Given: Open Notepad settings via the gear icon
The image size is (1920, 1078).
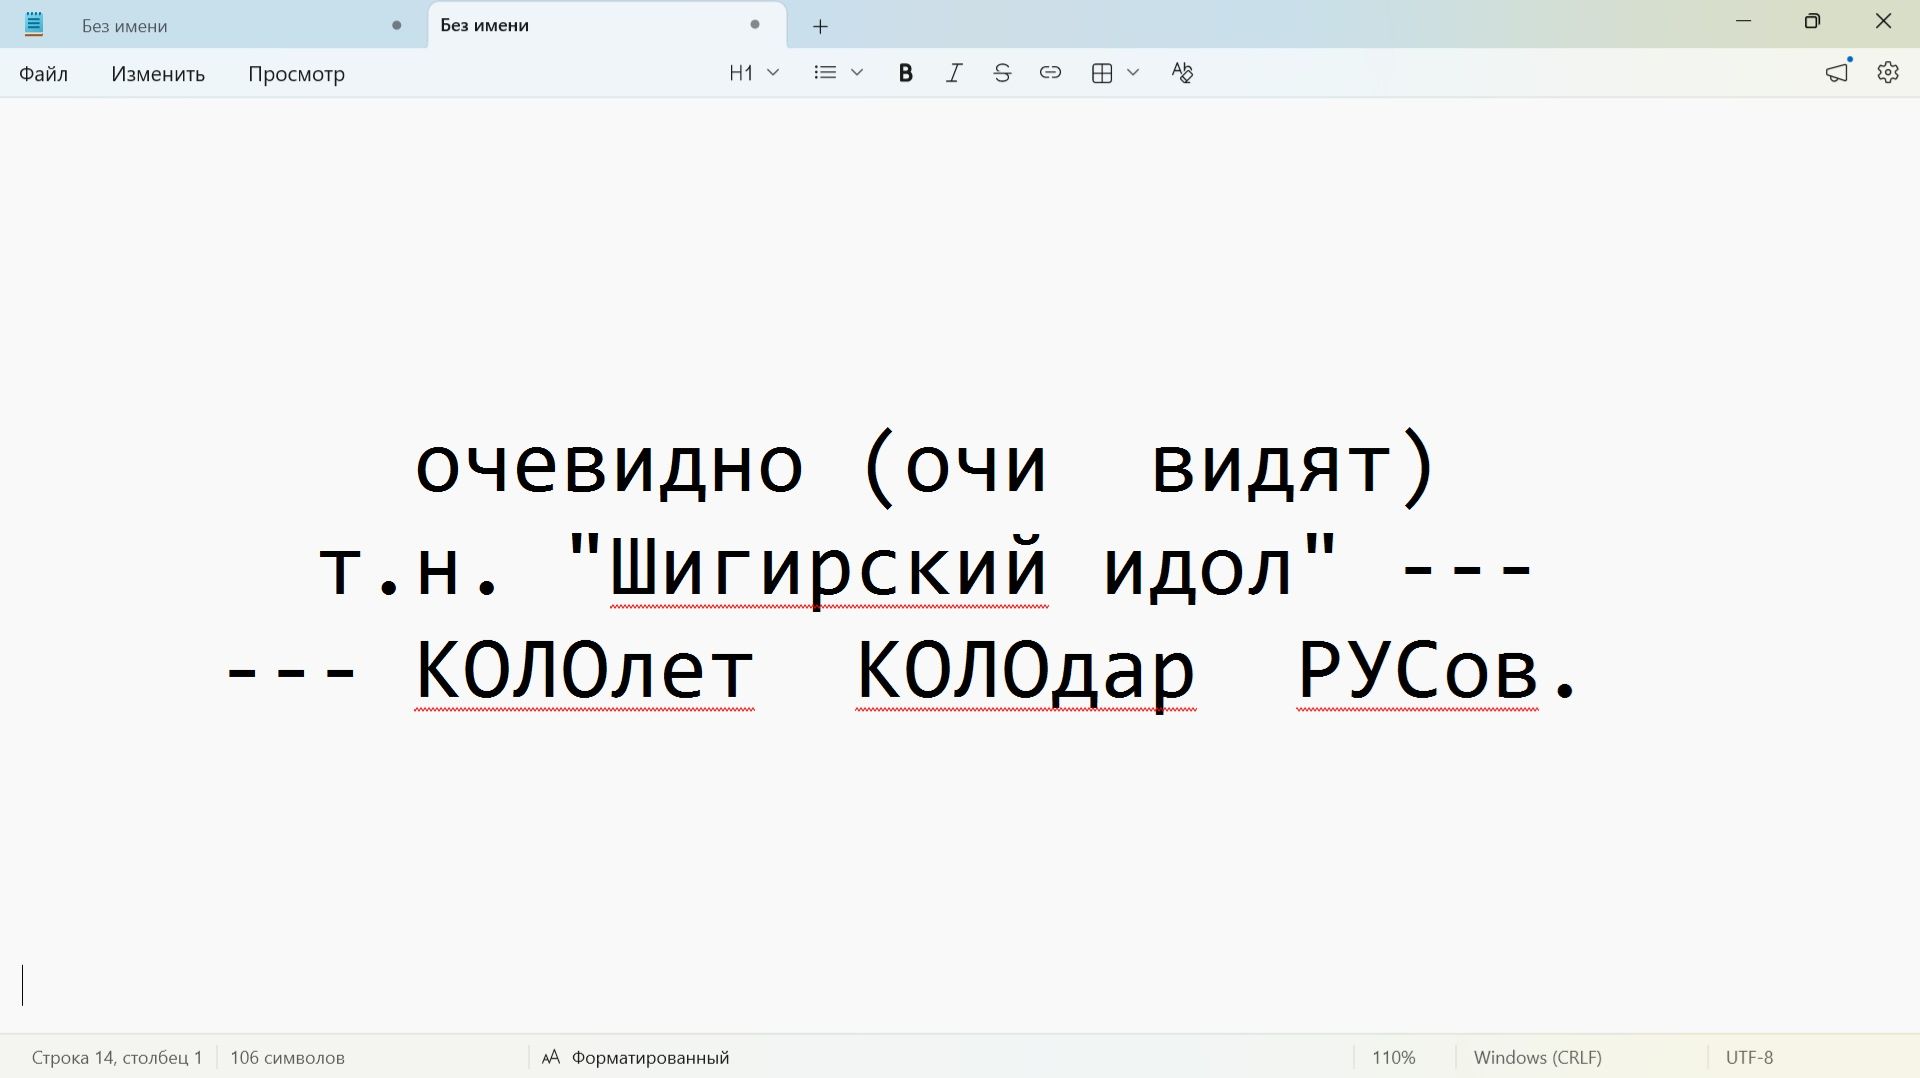Looking at the screenshot, I should click(x=1888, y=73).
